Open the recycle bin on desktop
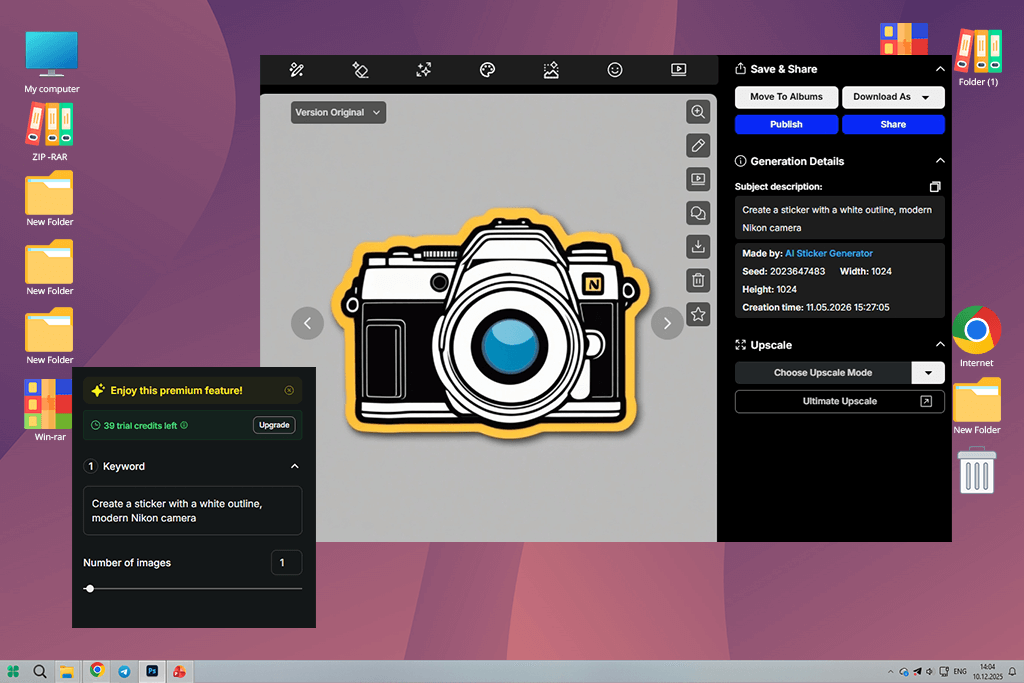 976,470
